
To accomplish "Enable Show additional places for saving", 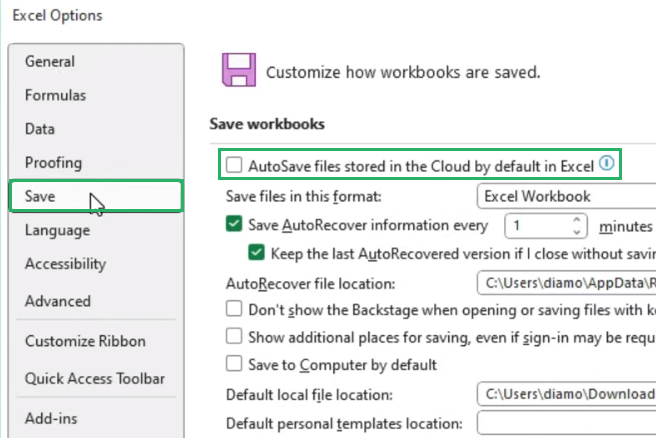I will 234,336.
